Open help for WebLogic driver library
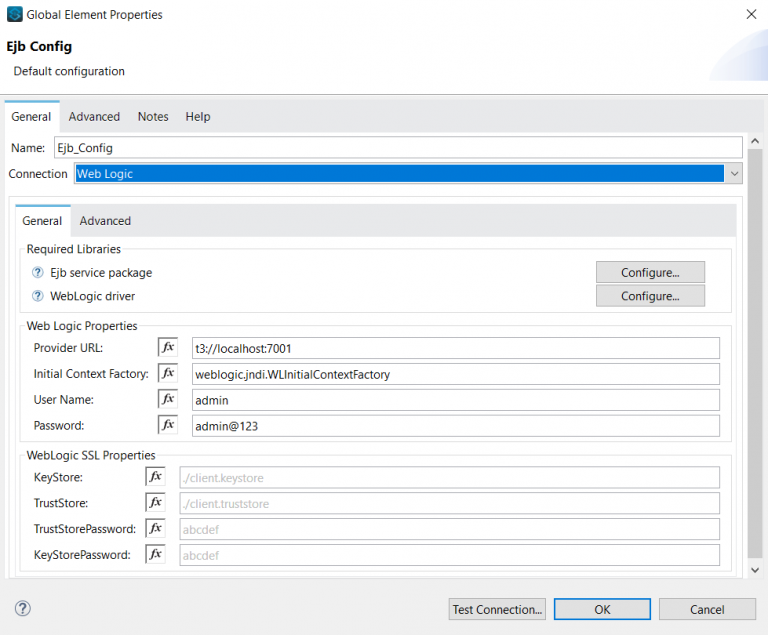Viewport: 768px width, 635px height. point(38,296)
